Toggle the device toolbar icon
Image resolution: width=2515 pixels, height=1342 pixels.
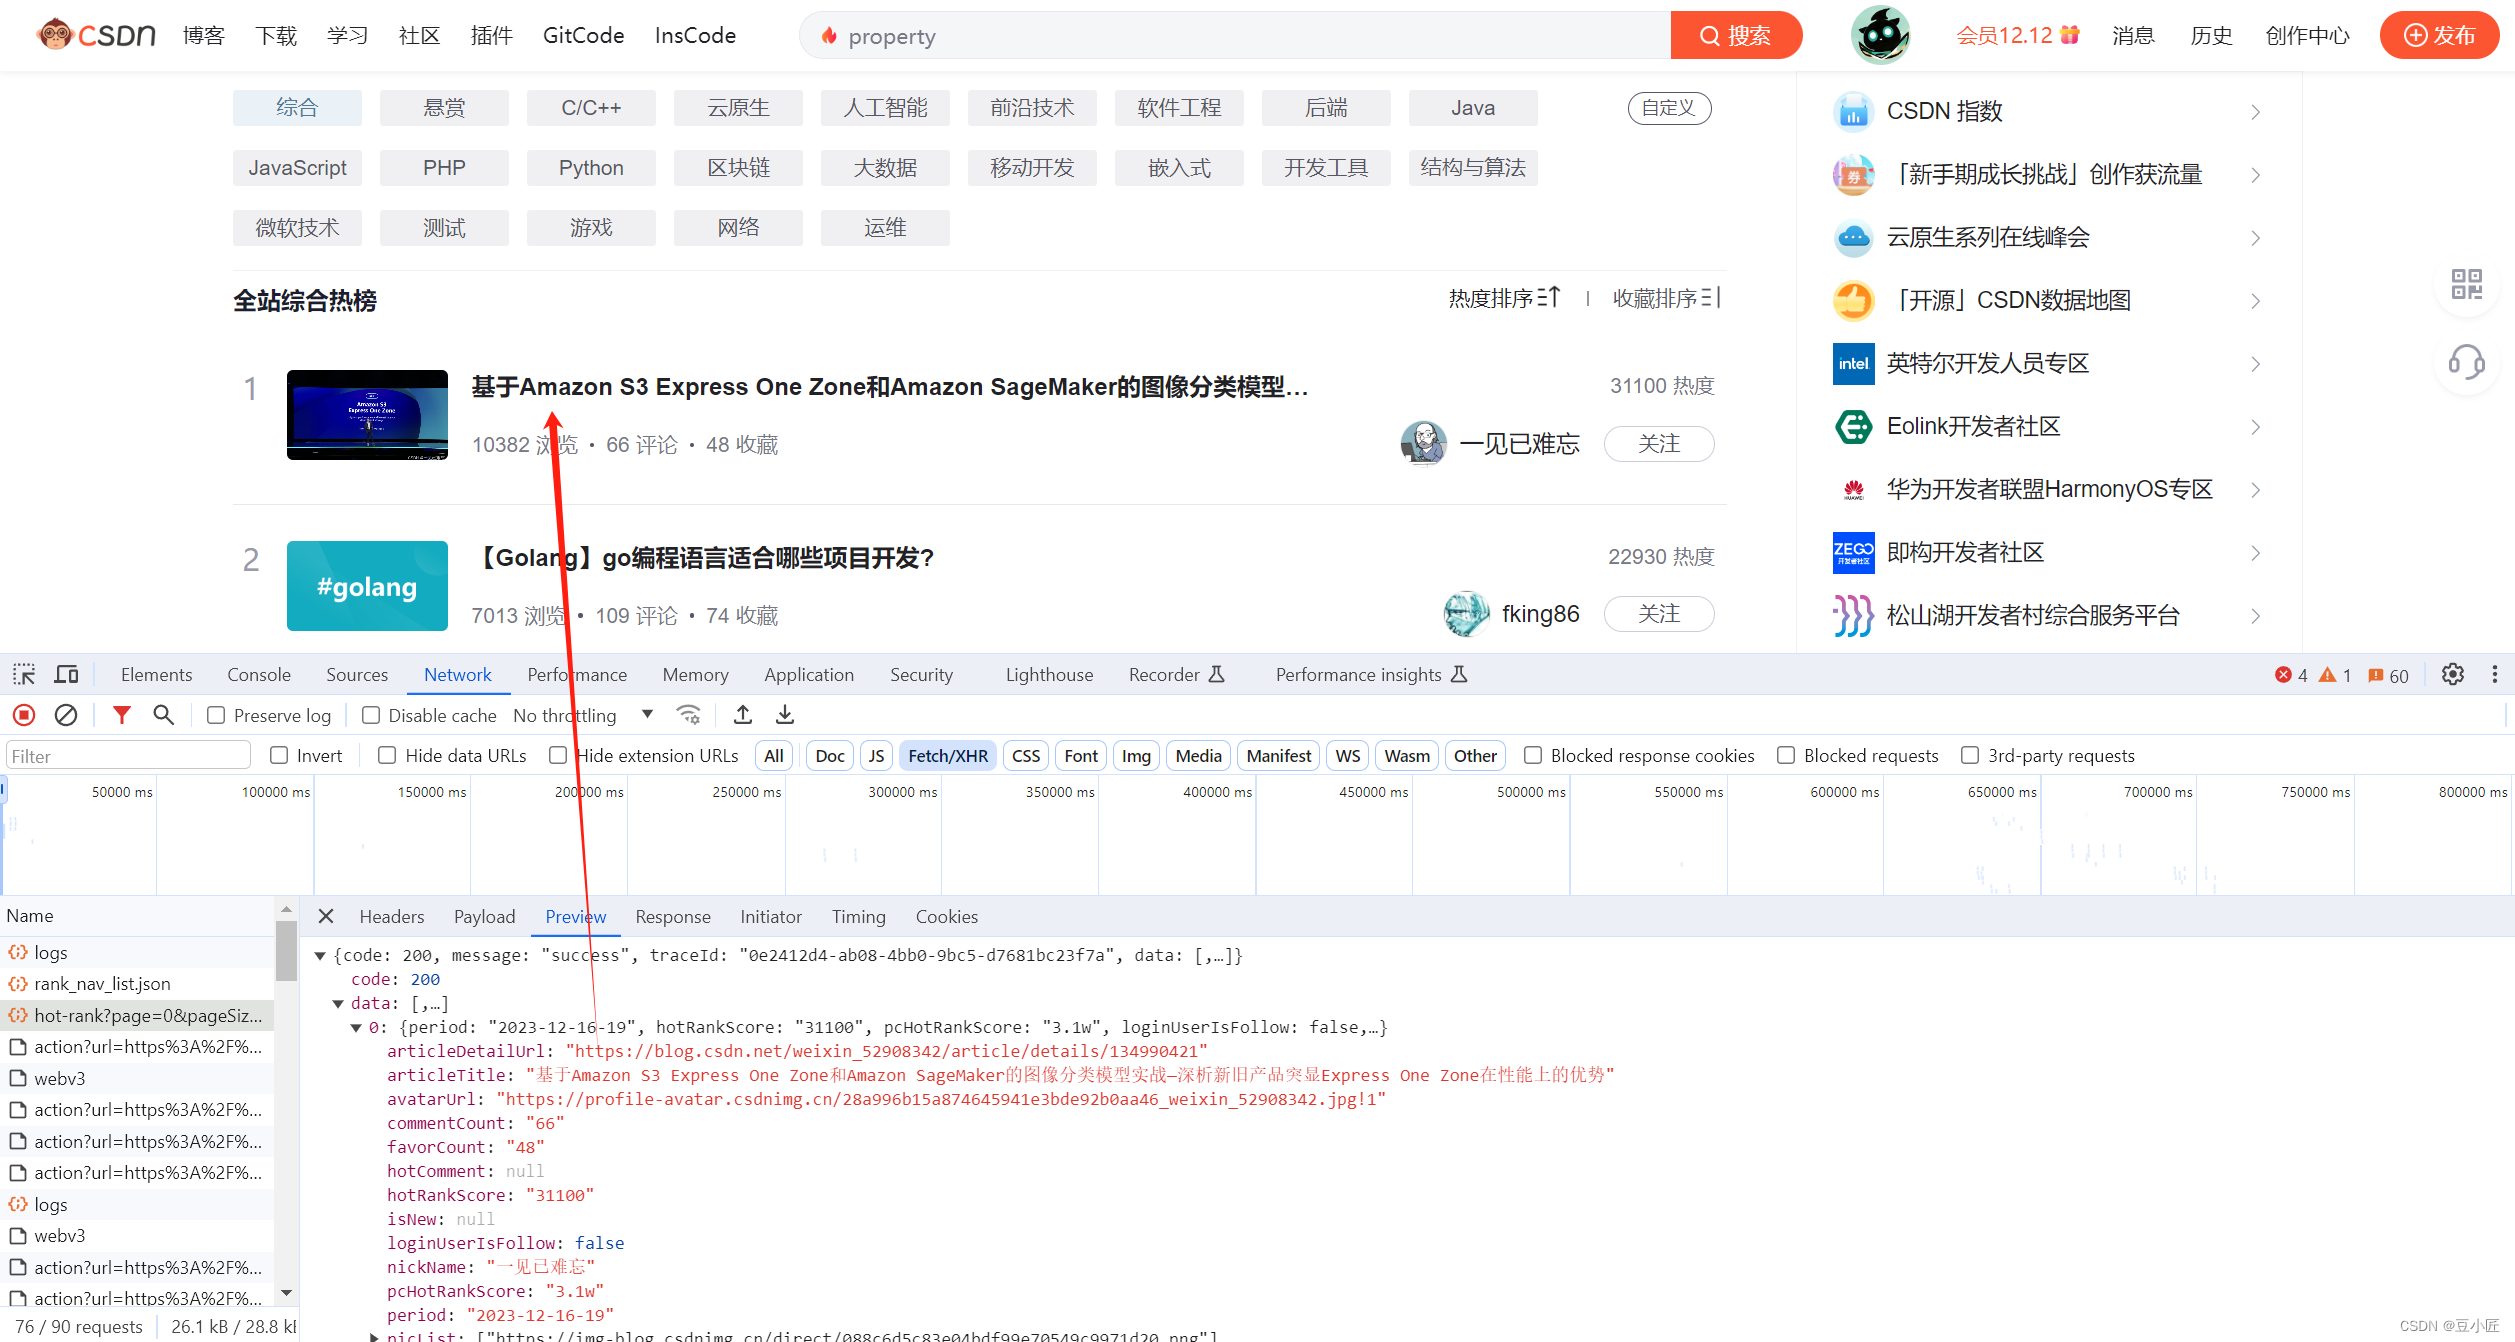(x=66, y=675)
